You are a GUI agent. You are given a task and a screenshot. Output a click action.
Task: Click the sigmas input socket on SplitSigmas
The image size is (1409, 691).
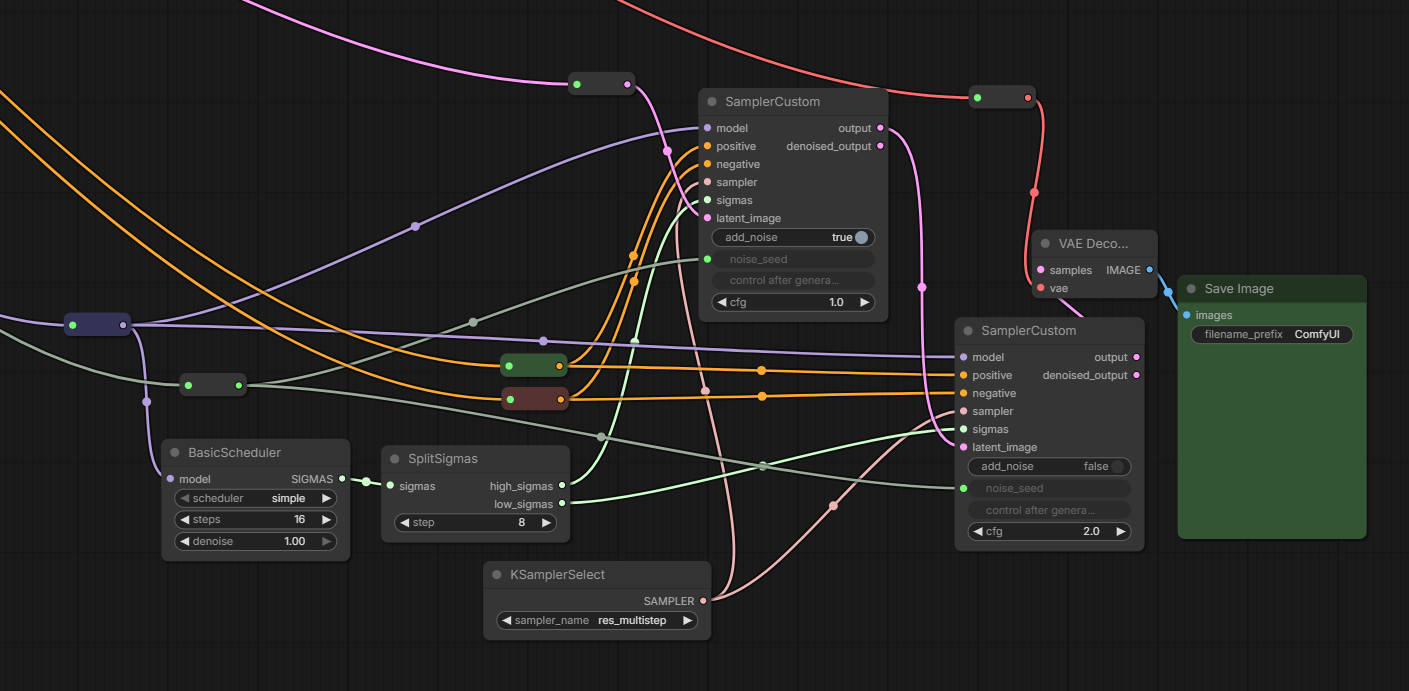click(390, 486)
